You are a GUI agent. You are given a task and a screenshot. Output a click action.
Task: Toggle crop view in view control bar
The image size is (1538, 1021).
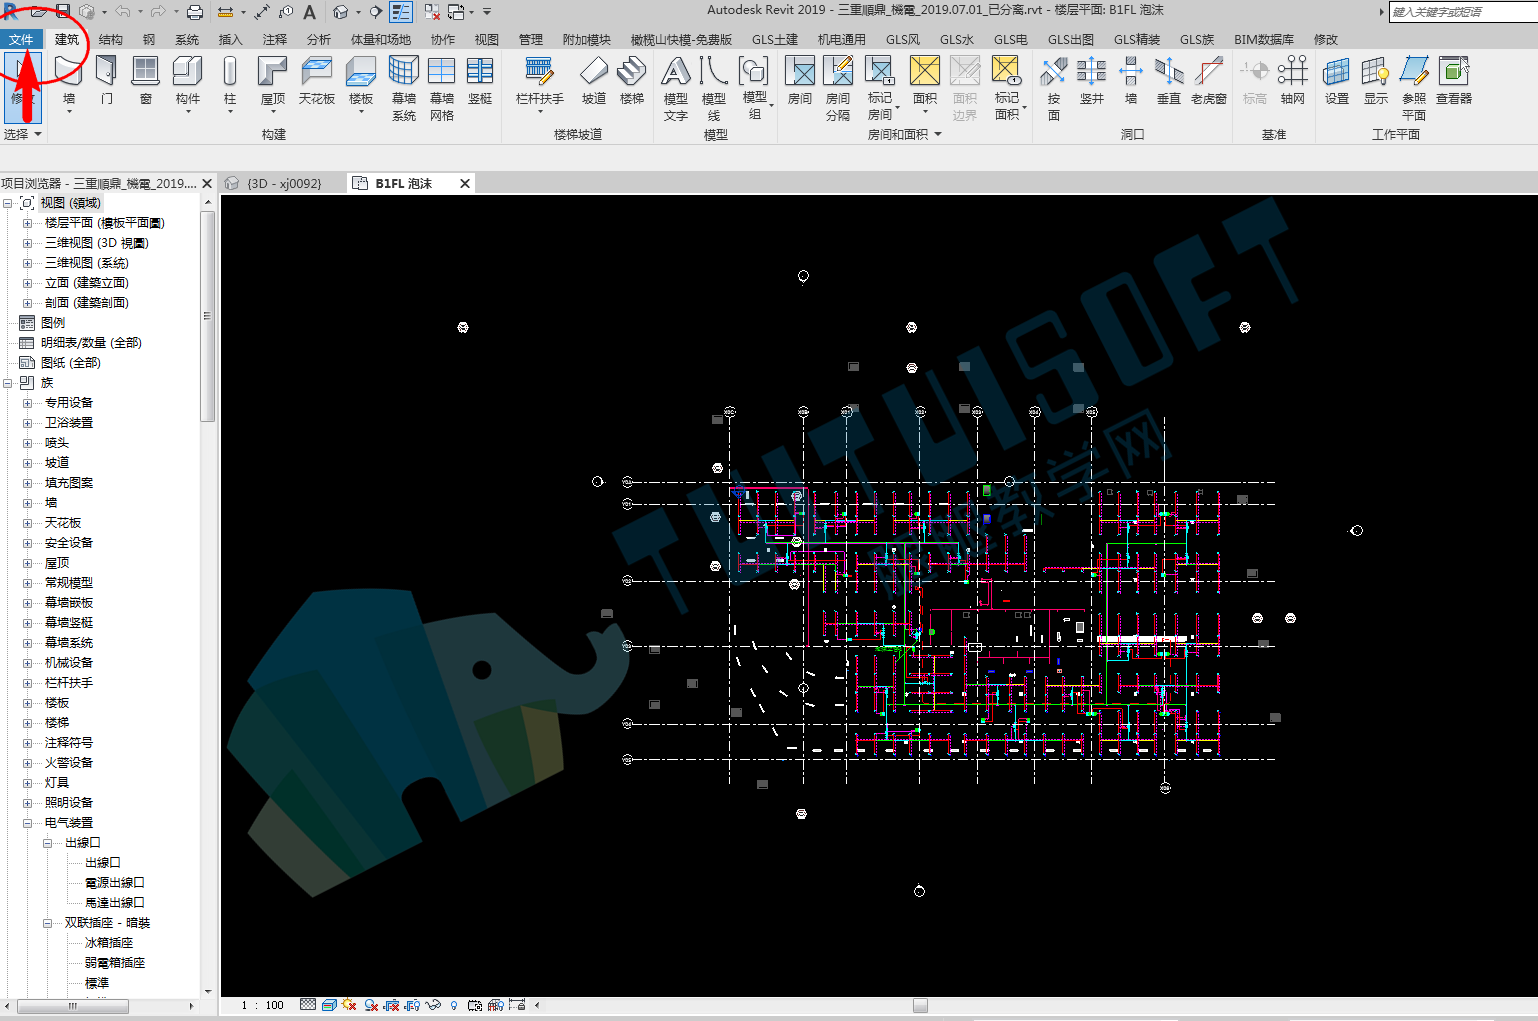coord(391,1005)
